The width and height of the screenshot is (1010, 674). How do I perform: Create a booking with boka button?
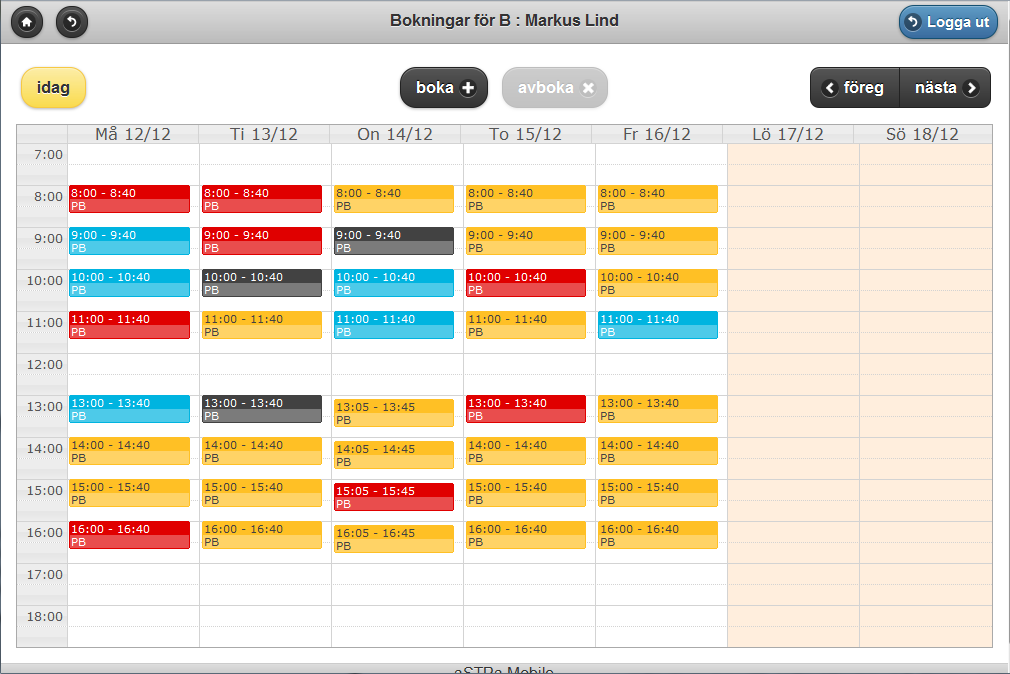tap(444, 88)
